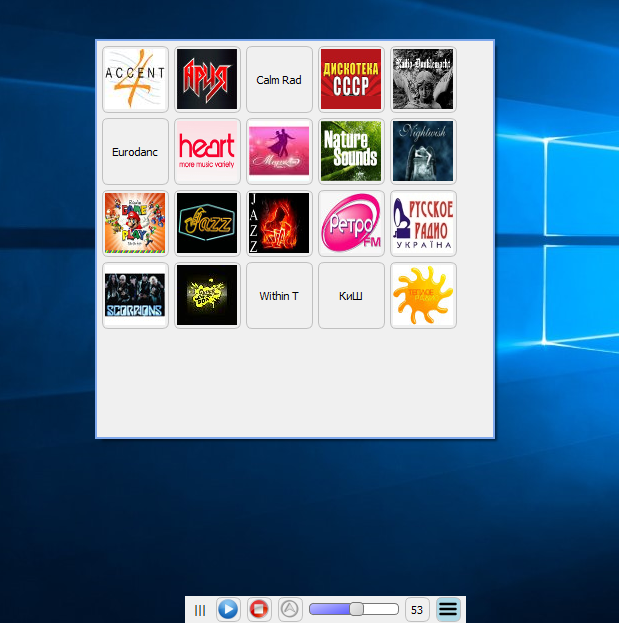Play the Nature Sounds station
Image resolution: width=619 pixels, height=623 pixels.
pos(351,151)
